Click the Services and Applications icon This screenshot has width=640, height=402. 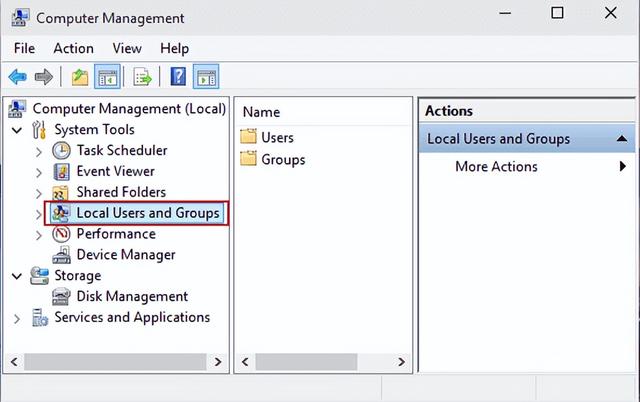tap(40, 318)
